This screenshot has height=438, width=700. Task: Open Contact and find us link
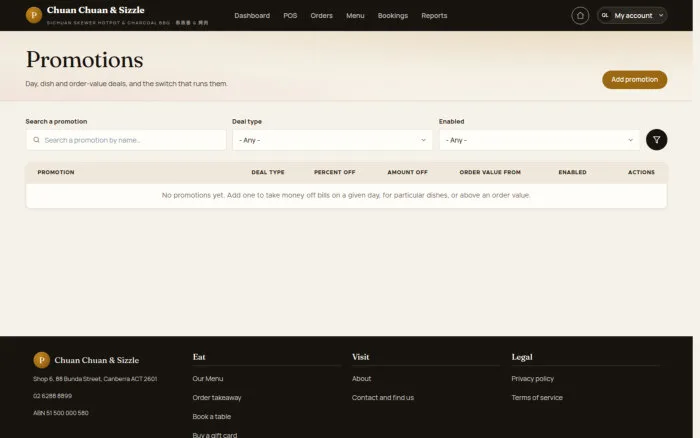tap(383, 397)
